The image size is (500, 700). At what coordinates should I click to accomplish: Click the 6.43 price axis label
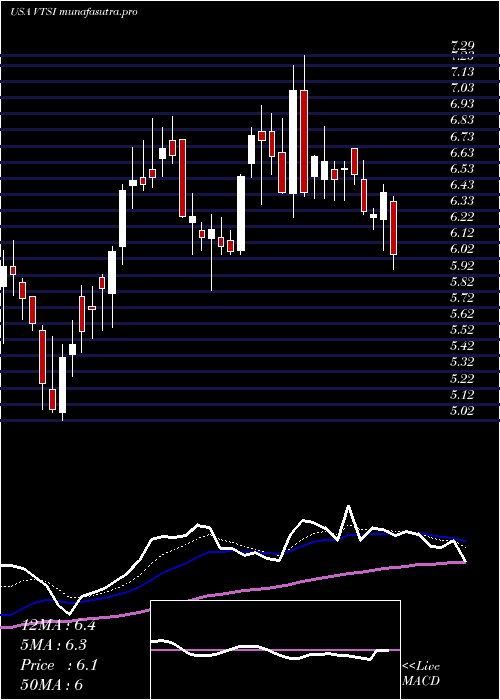tap(462, 185)
